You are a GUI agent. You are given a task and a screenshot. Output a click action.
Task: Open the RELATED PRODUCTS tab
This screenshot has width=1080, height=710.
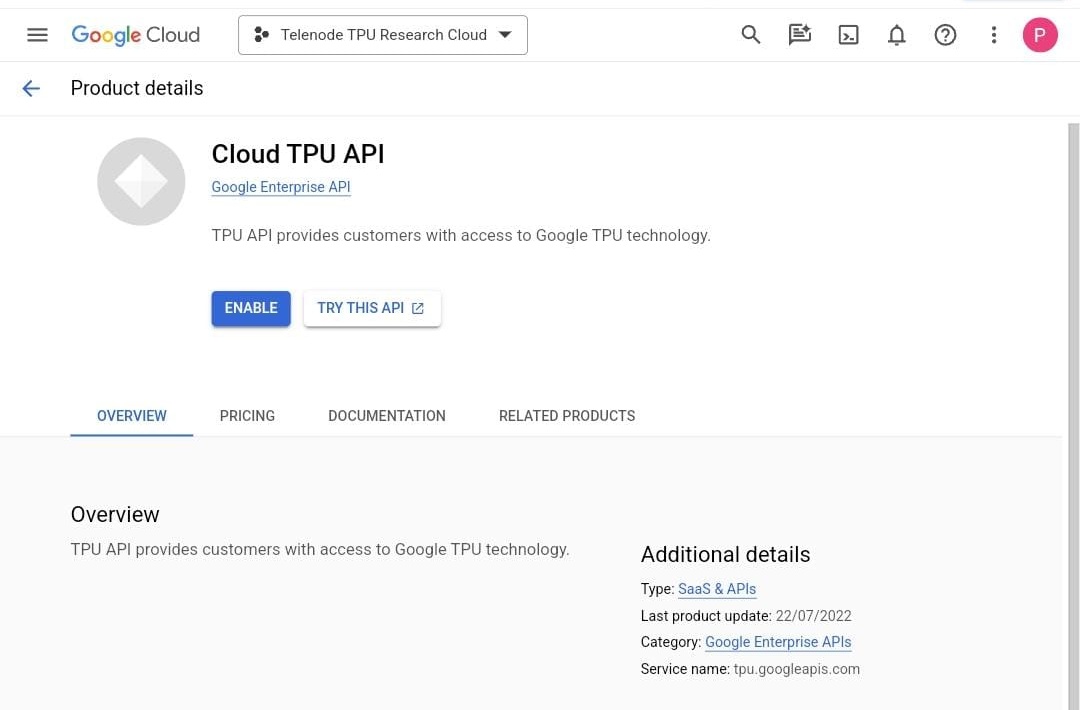click(567, 416)
